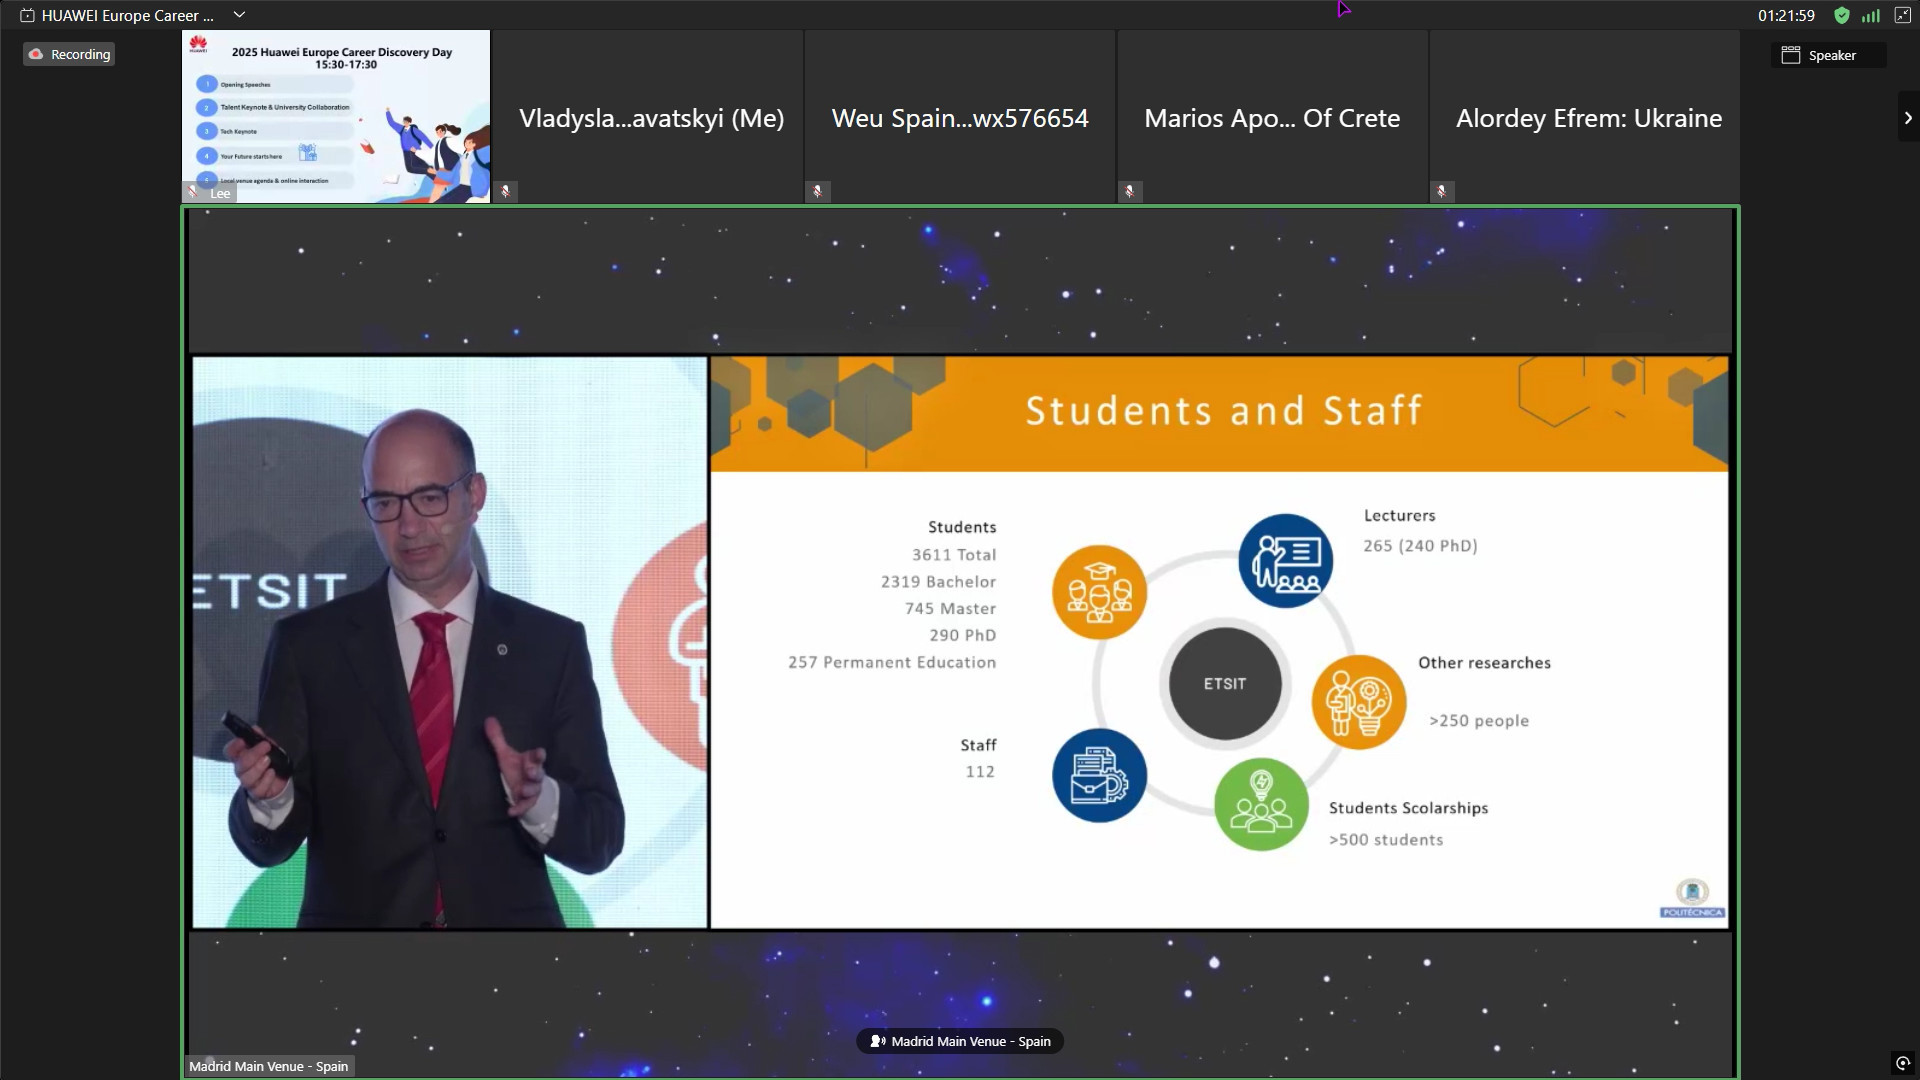Select the Alordey Efrem: Ukraine participant tile
This screenshot has height=1080, width=1920.
pos(1586,117)
